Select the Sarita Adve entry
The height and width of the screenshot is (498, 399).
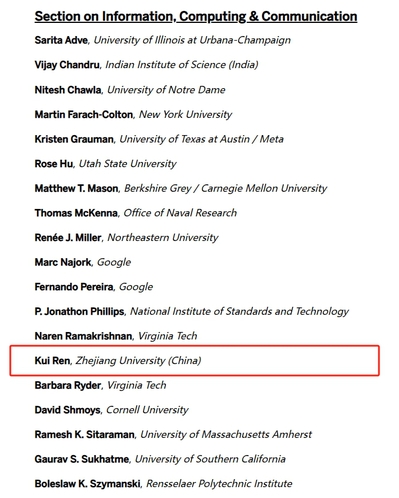point(162,40)
